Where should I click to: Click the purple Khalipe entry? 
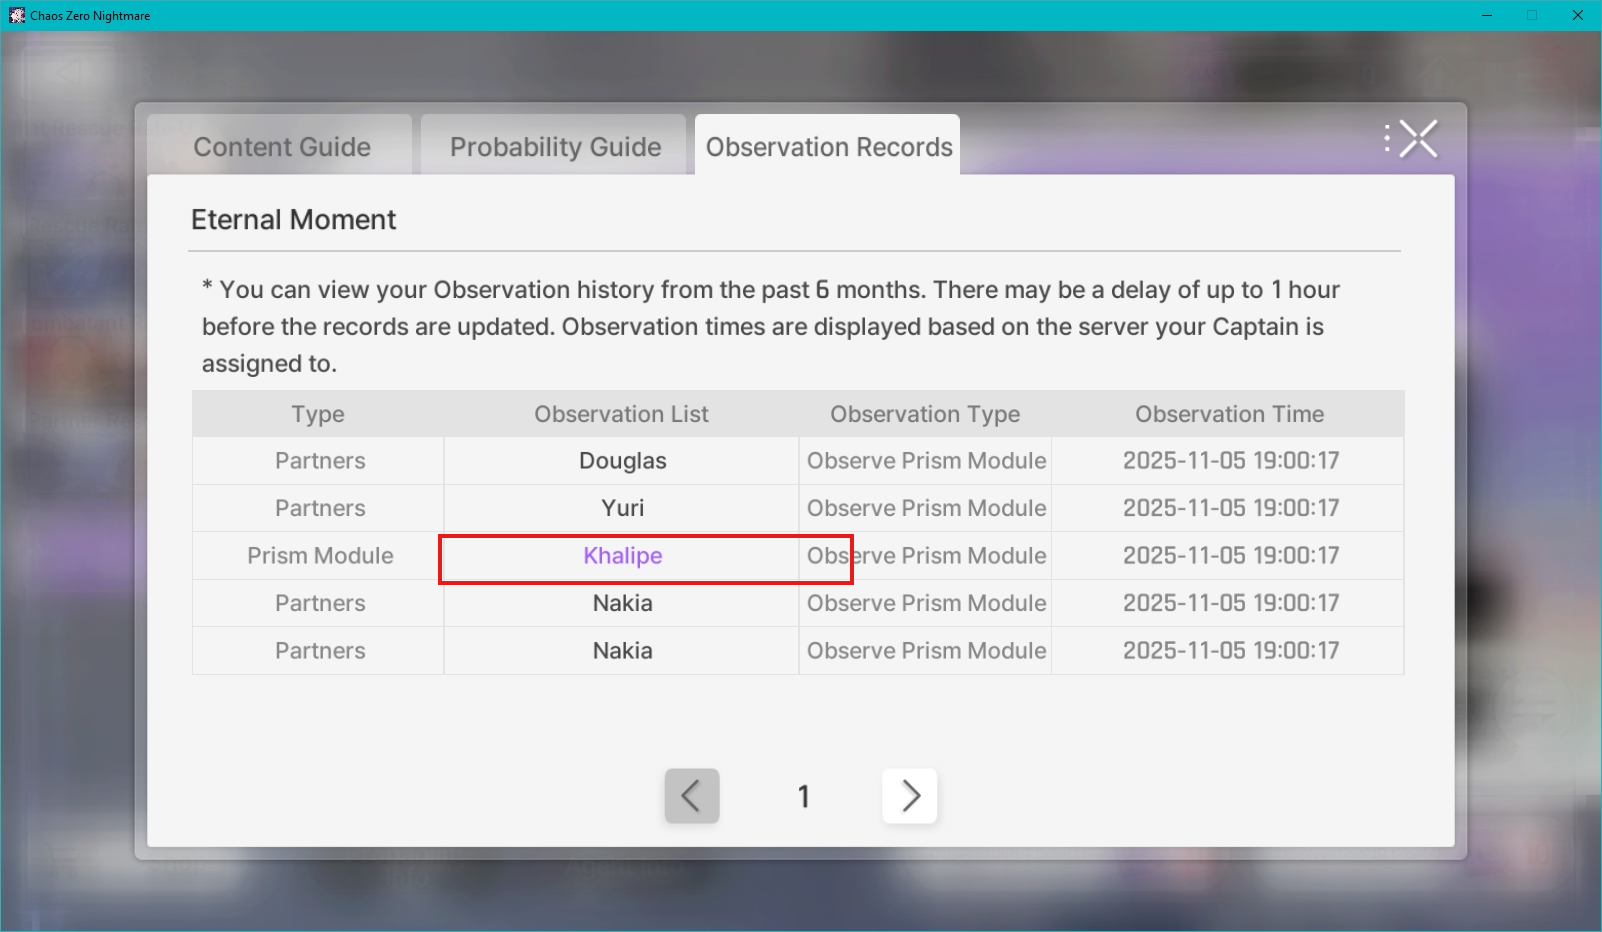622,556
